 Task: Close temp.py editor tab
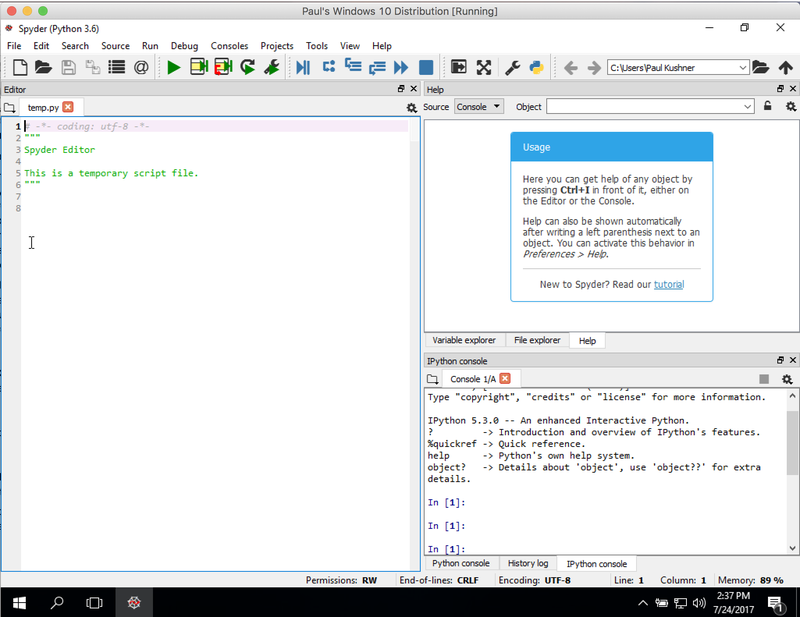pos(68,107)
